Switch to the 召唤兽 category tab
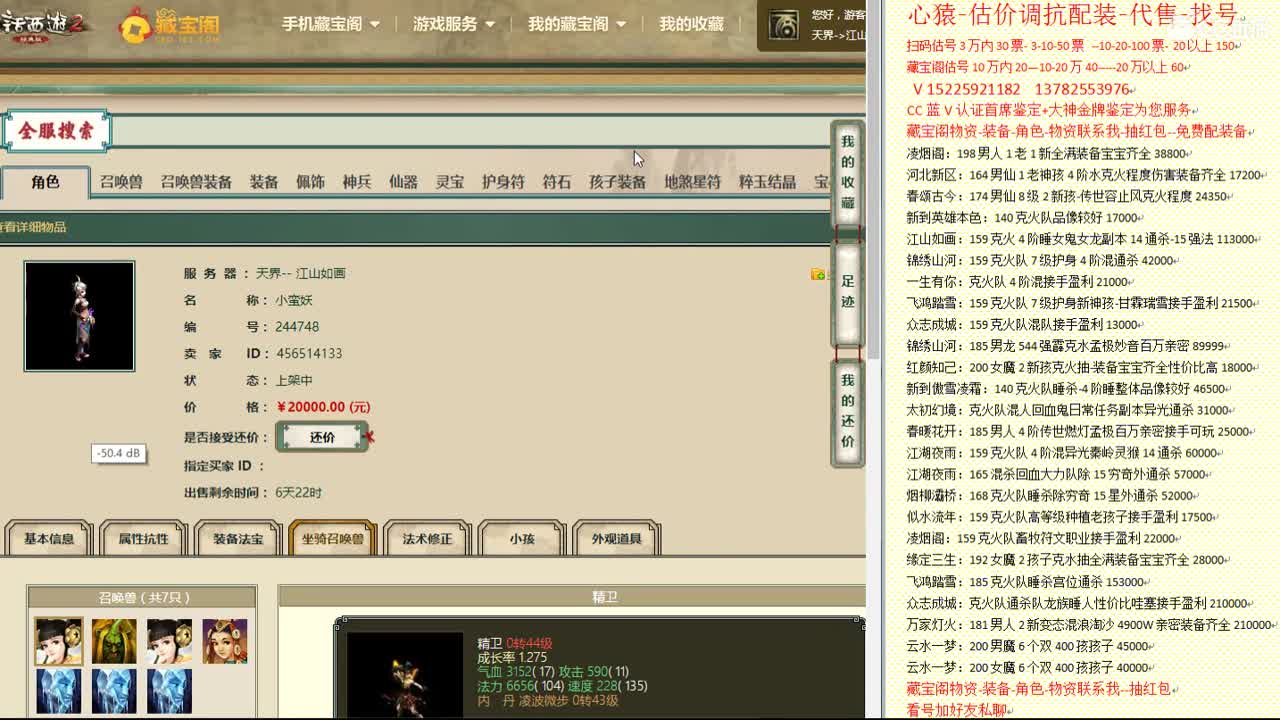Viewport: 1280px width, 720px height. pyautogui.click(x=121, y=182)
